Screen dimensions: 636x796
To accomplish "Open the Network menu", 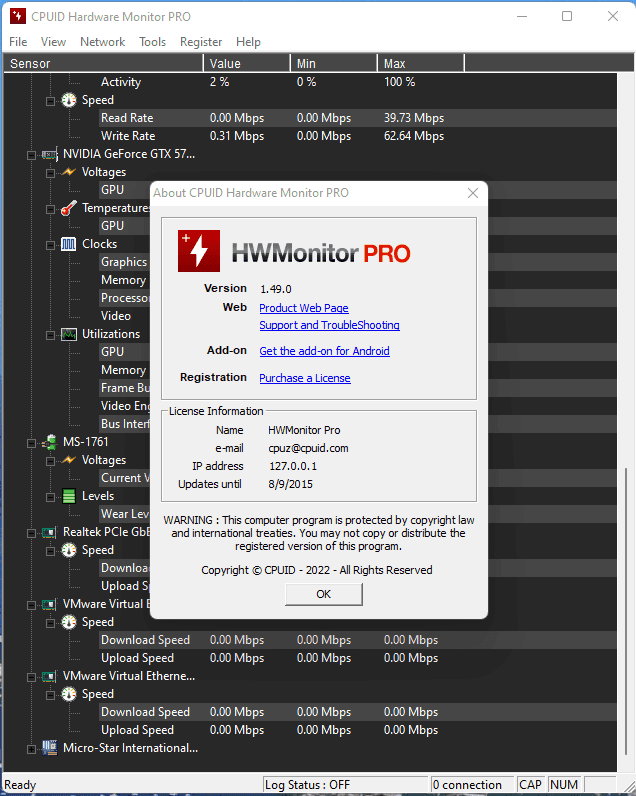I will [102, 42].
